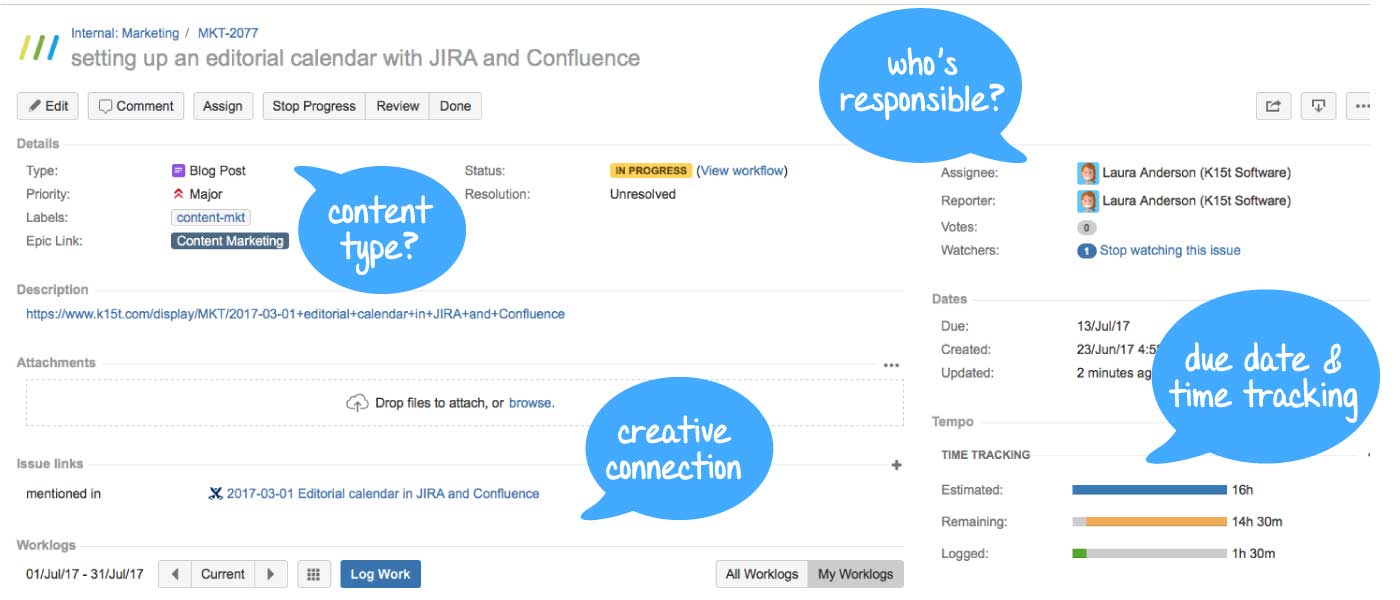Click Stop watching this issue
Viewport: 1400px width, 600px height.
1170,251
